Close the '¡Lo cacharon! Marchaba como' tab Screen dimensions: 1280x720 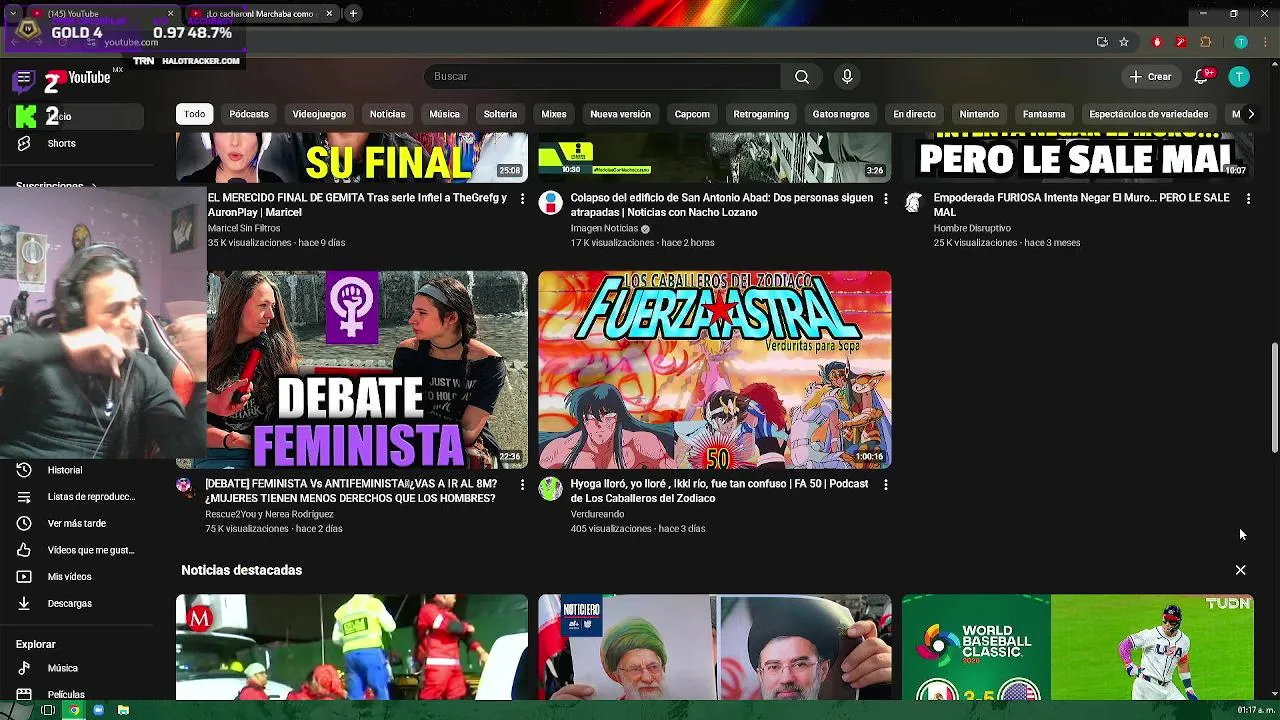(x=329, y=14)
